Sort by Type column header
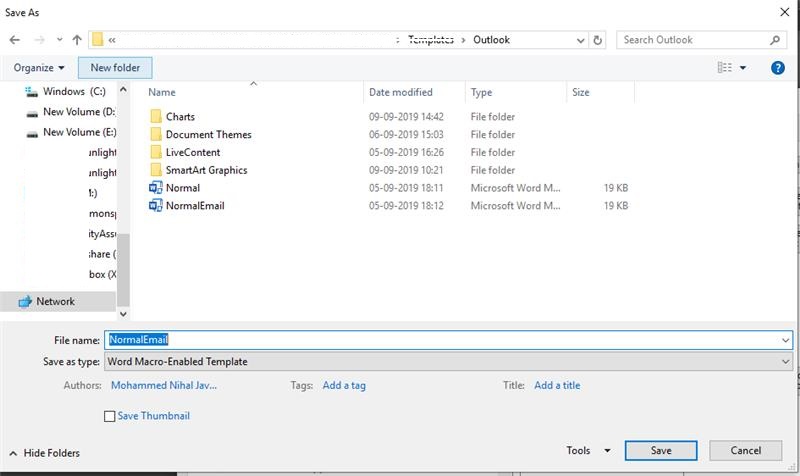 pos(481,92)
